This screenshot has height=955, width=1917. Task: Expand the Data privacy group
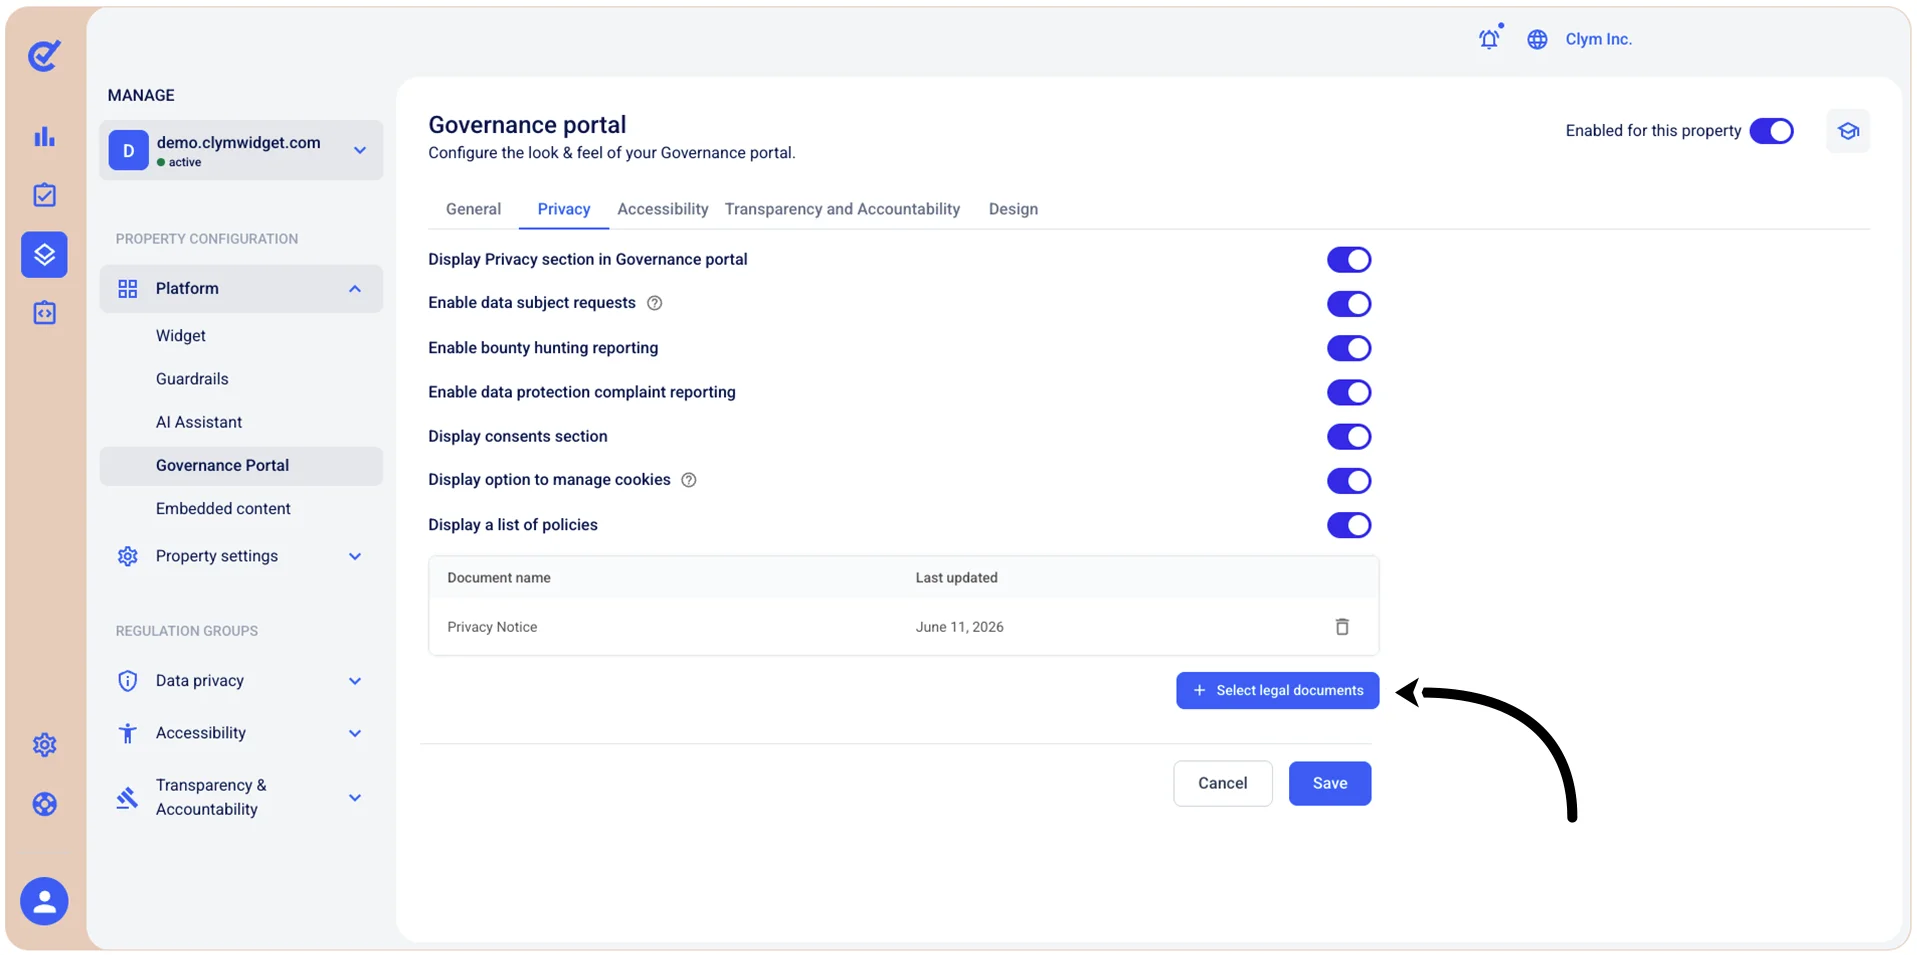[241, 681]
